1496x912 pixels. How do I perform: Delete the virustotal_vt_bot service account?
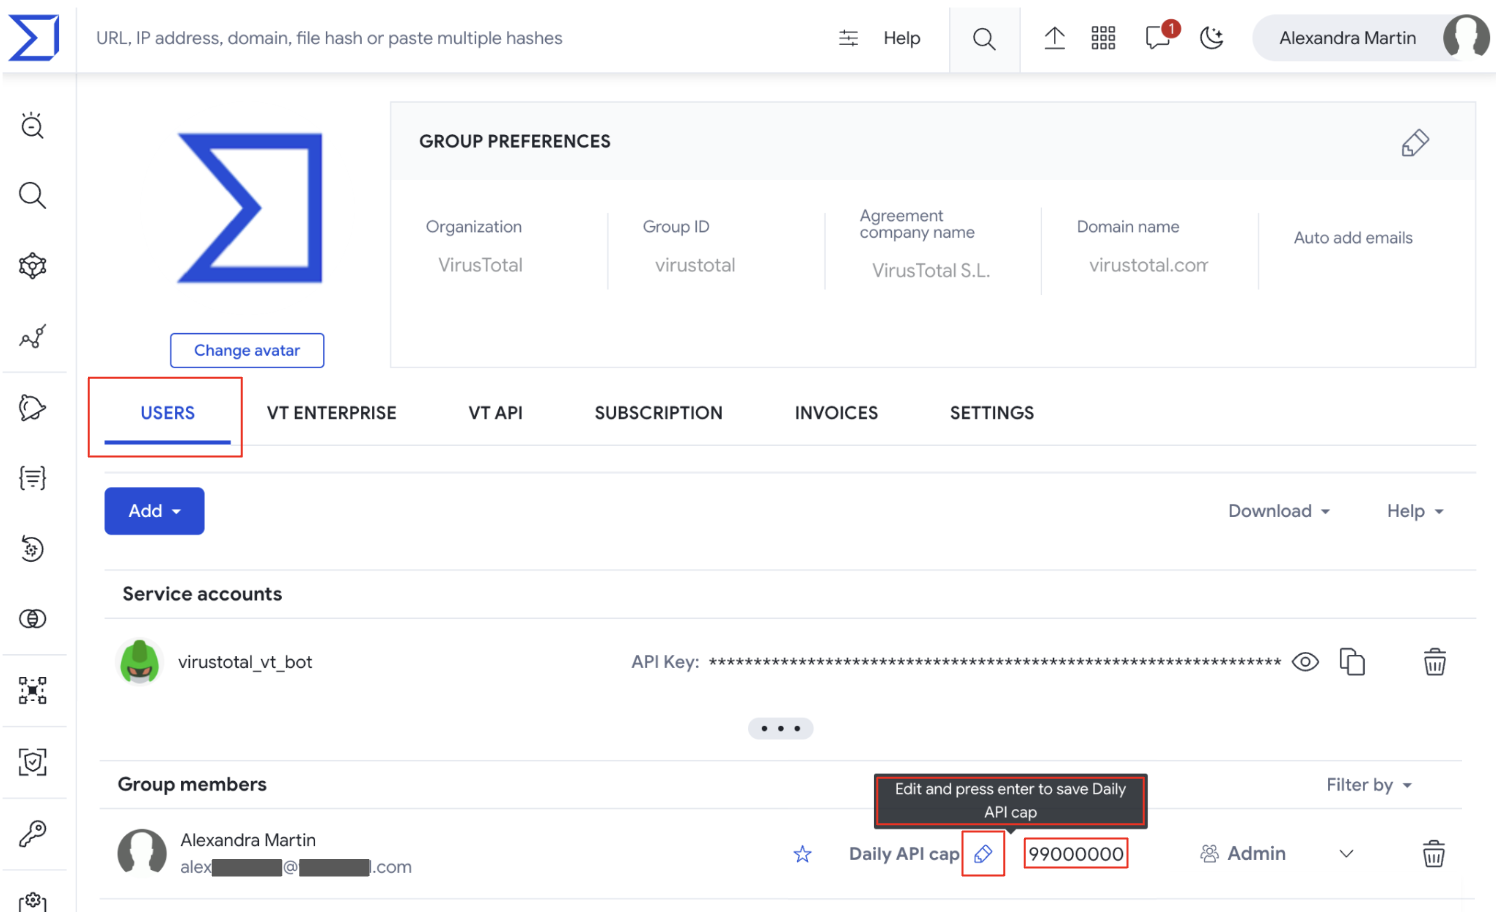point(1435,662)
